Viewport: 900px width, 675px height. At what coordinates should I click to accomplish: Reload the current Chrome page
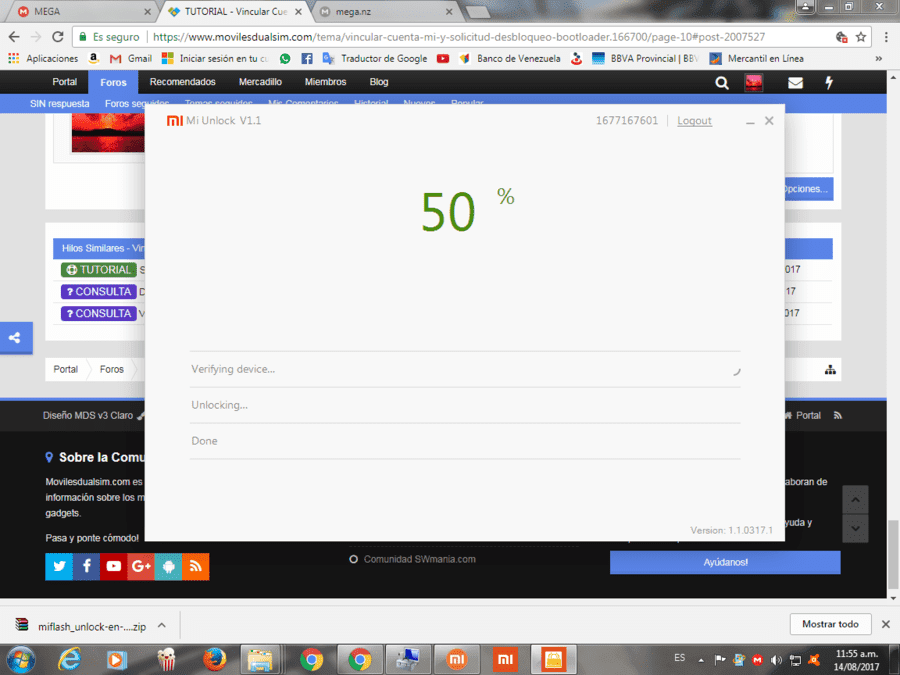tap(57, 37)
